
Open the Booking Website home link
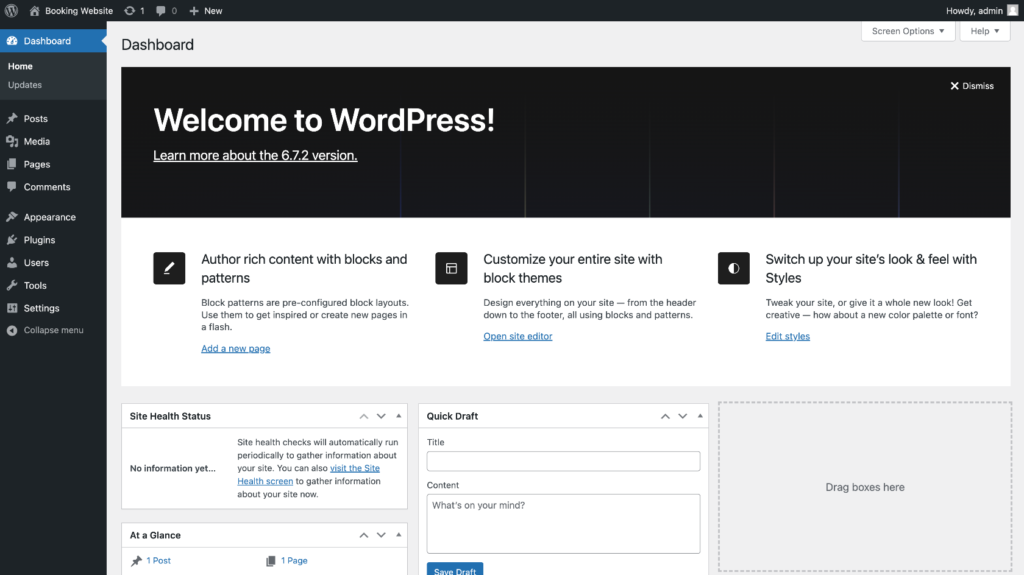click(71, 10)
